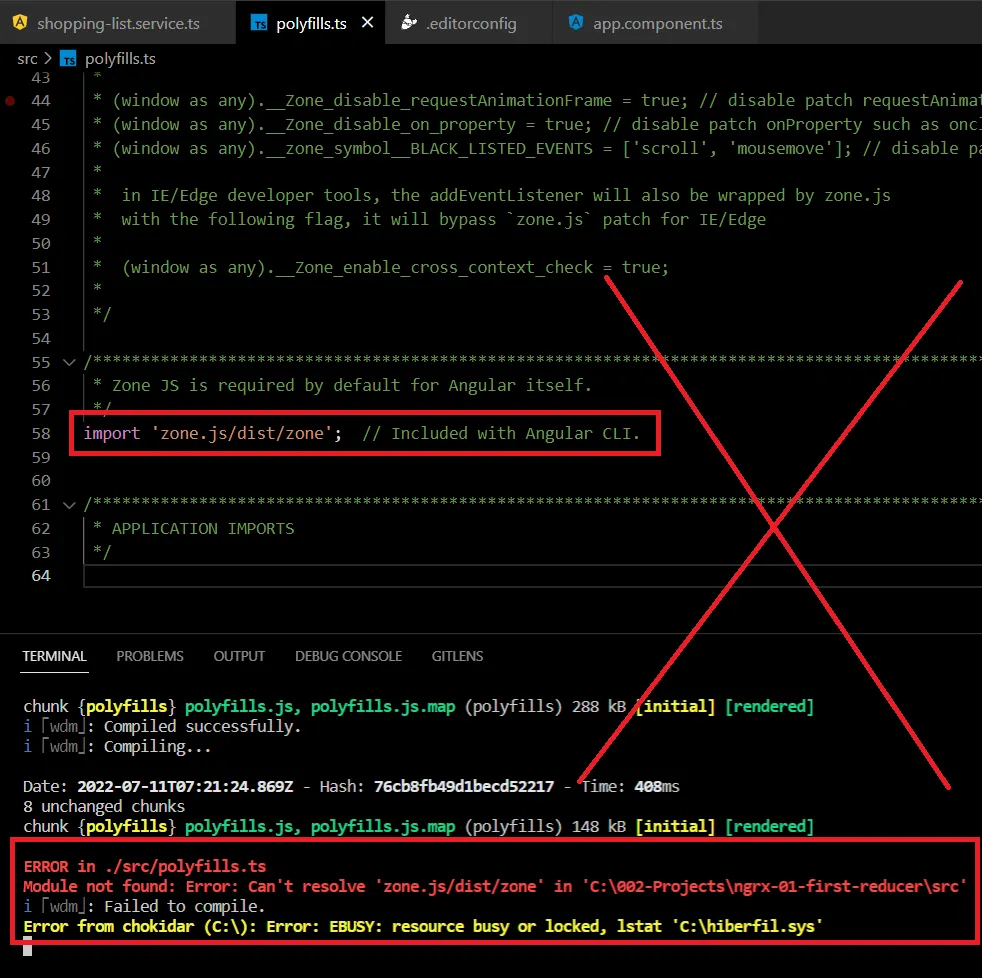
Task: Open the OUTPUT panel tab
Action: coord(239,656)
